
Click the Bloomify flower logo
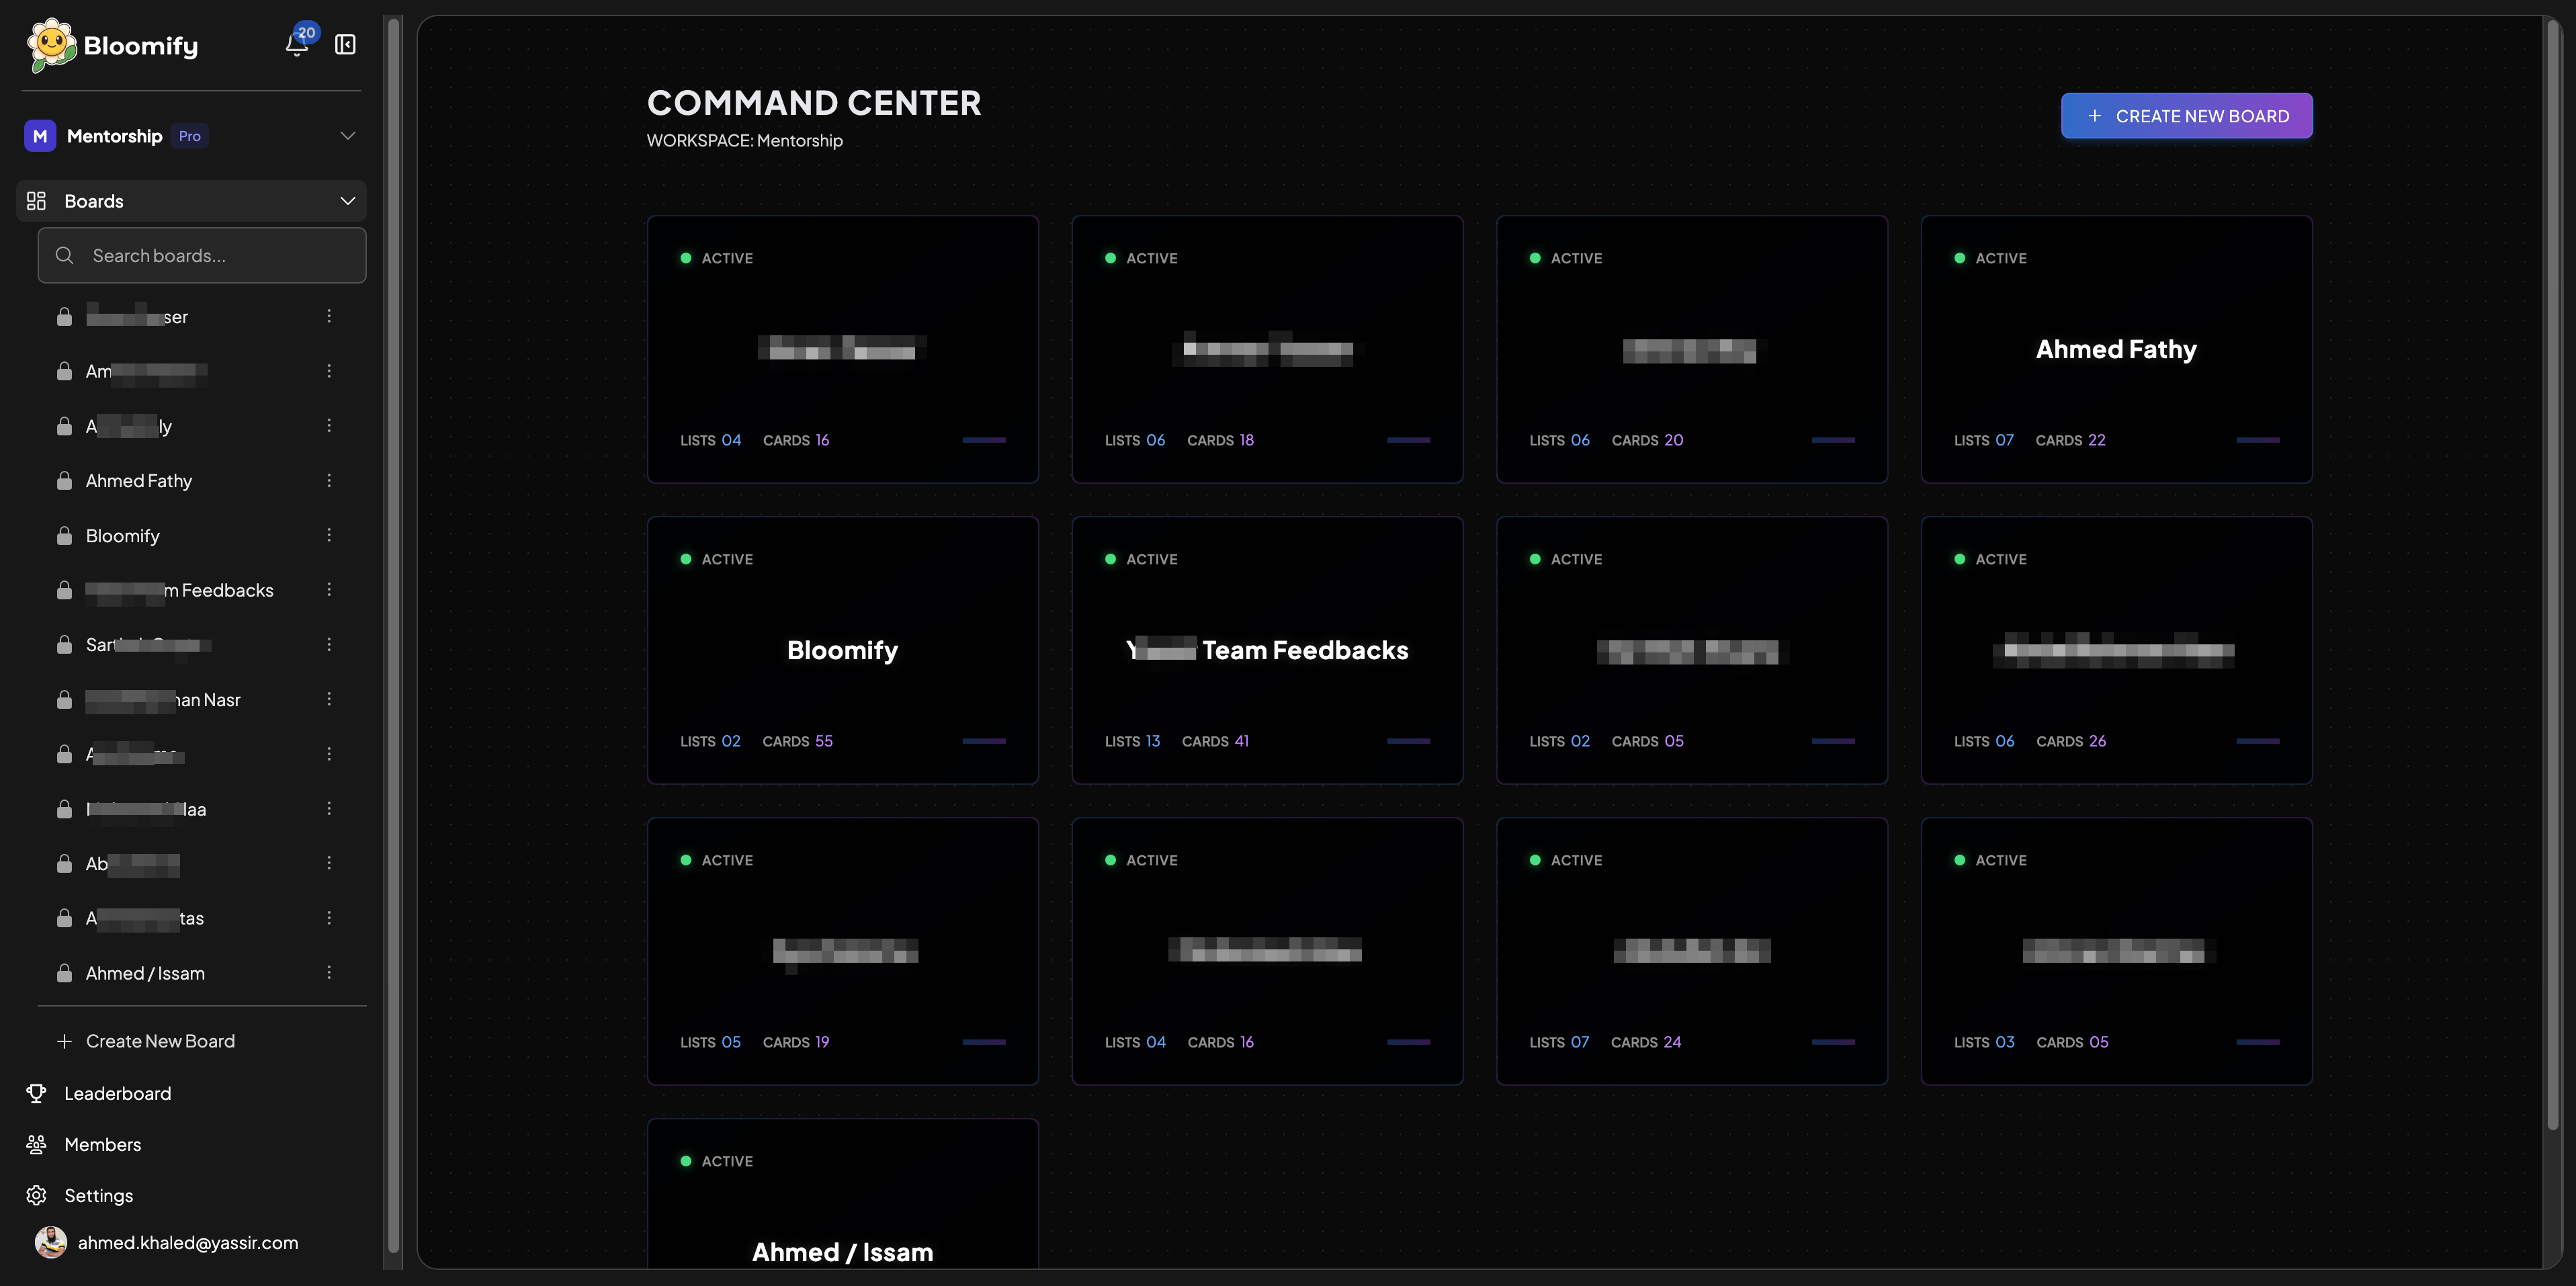point(51,45)
